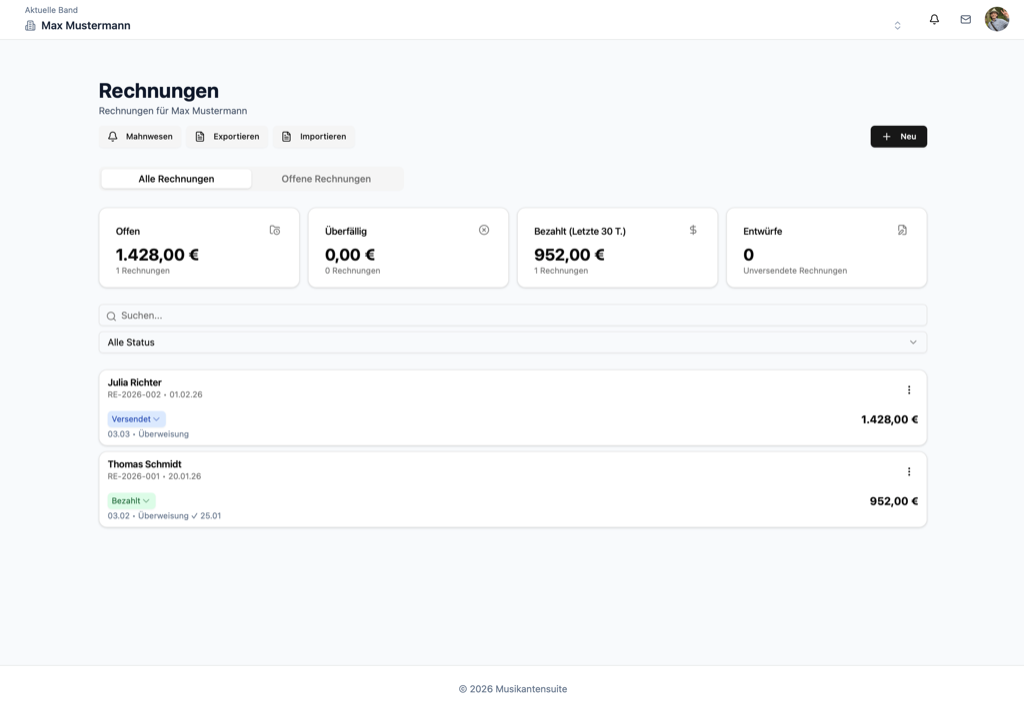The image size is (1024, 709).
Task: Click the Max Mustermann band name in header
Action: click(86, 25)
